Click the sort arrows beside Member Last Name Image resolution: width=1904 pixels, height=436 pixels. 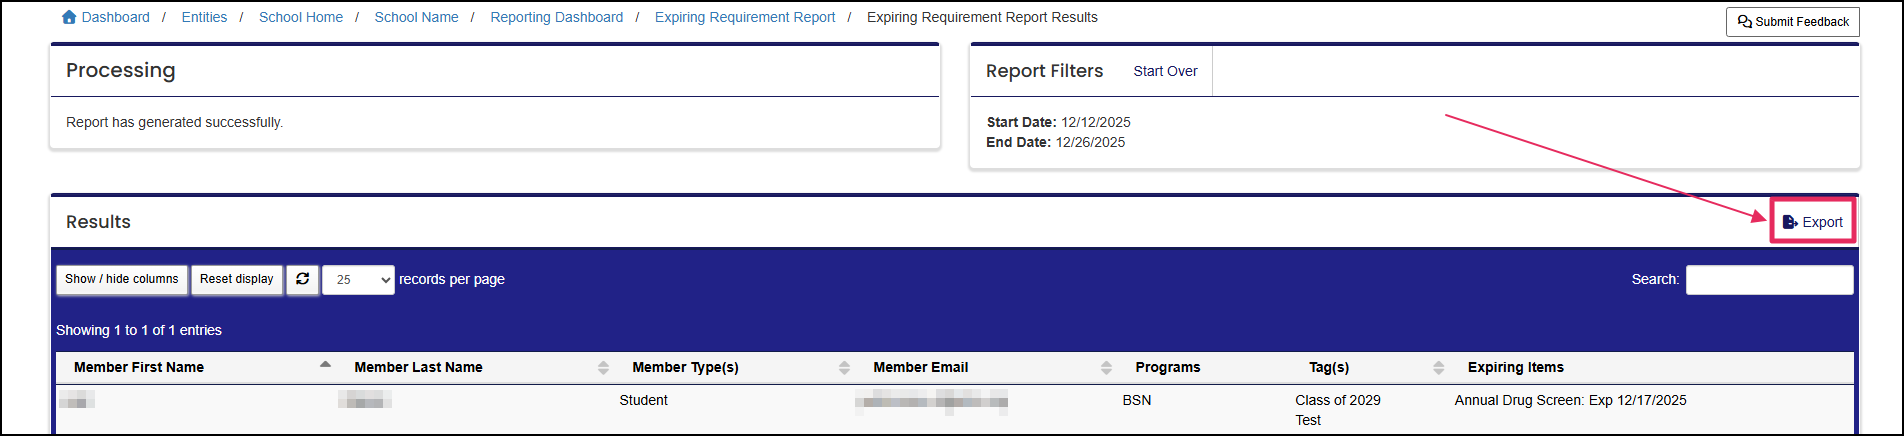[x=603, y=367]
